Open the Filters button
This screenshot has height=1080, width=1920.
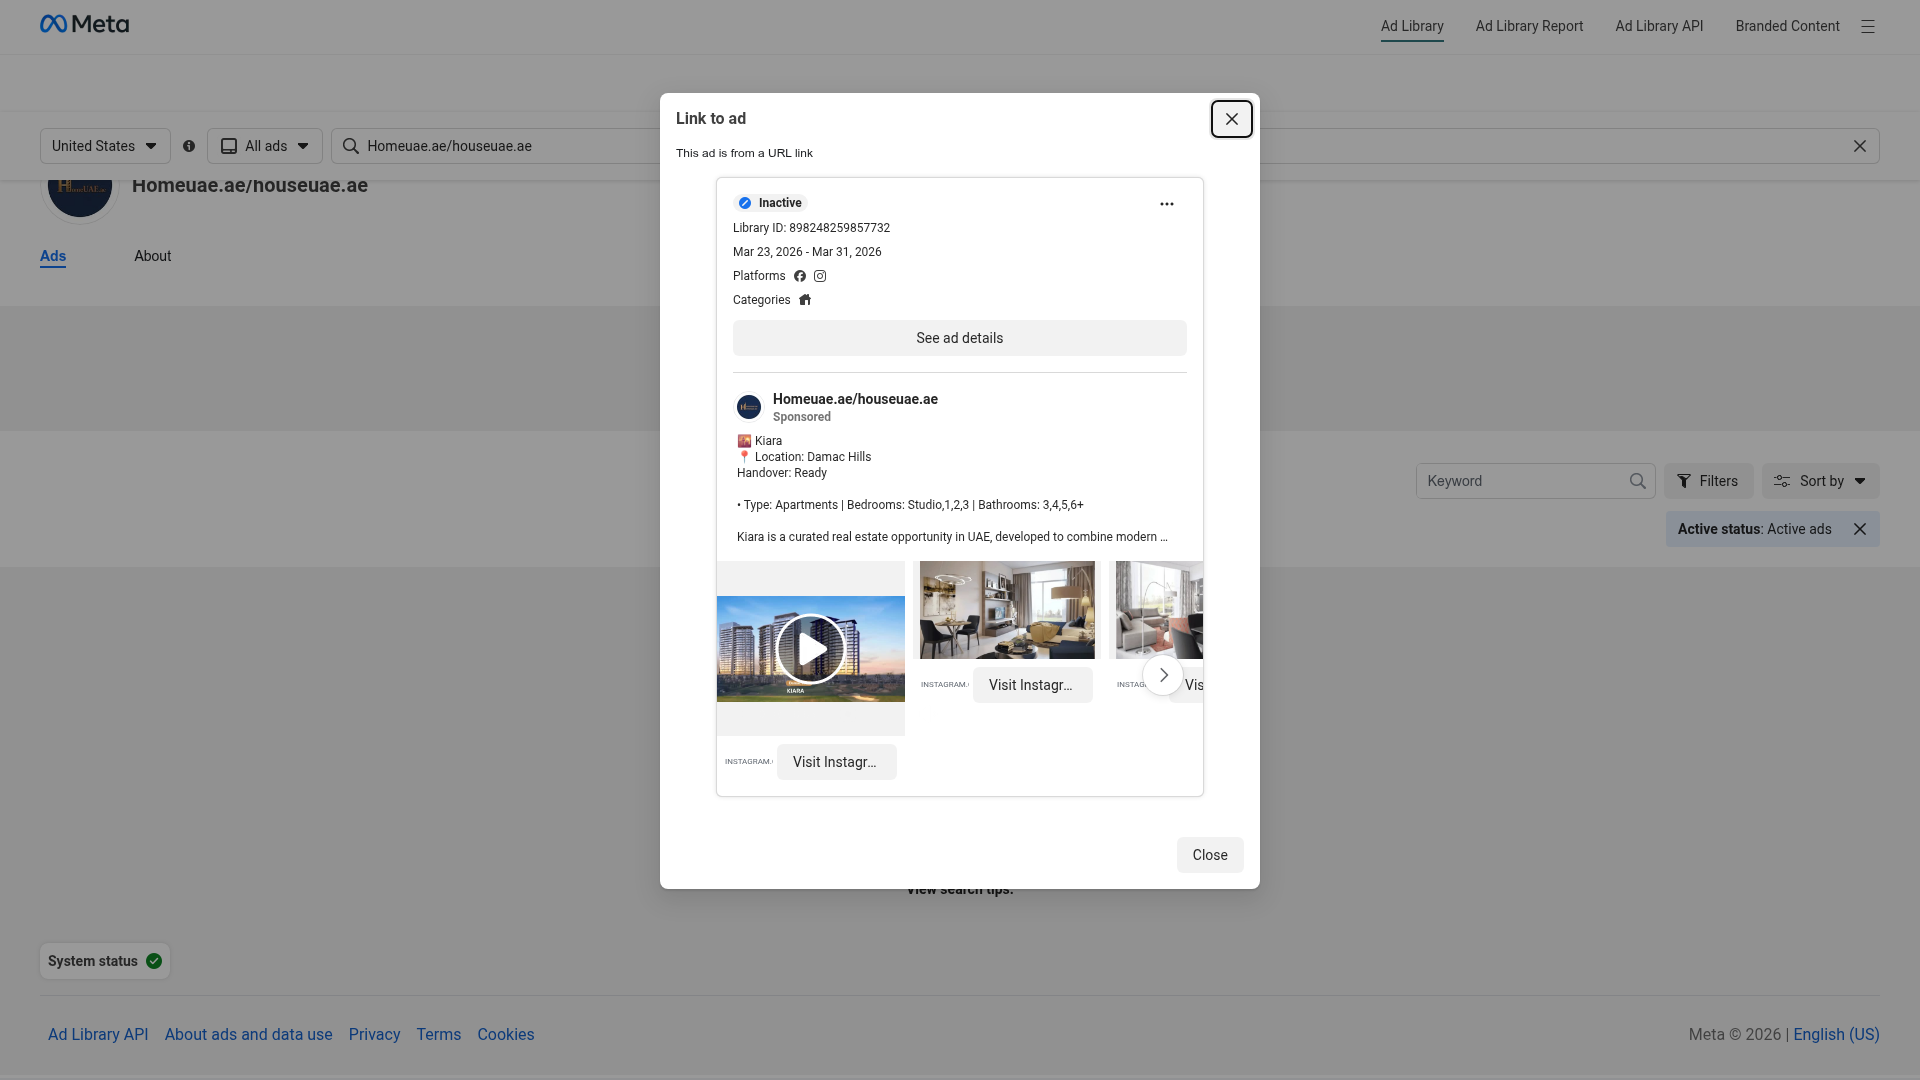(1708, 481)
